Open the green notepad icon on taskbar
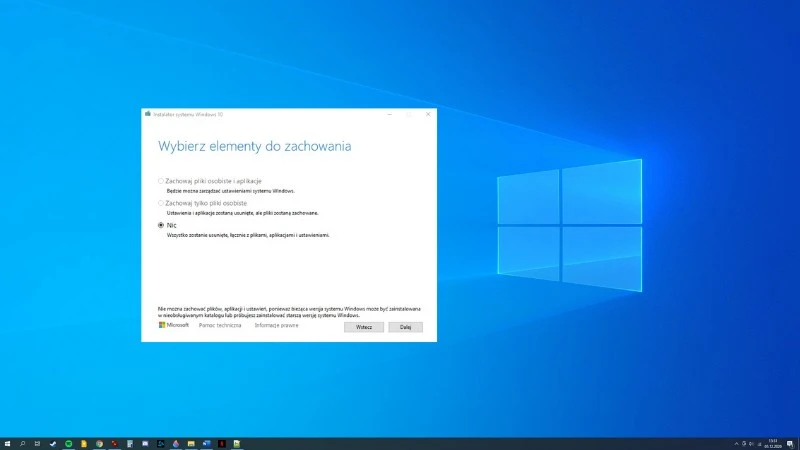Screen dimensions: 800x450 [237, 444]
